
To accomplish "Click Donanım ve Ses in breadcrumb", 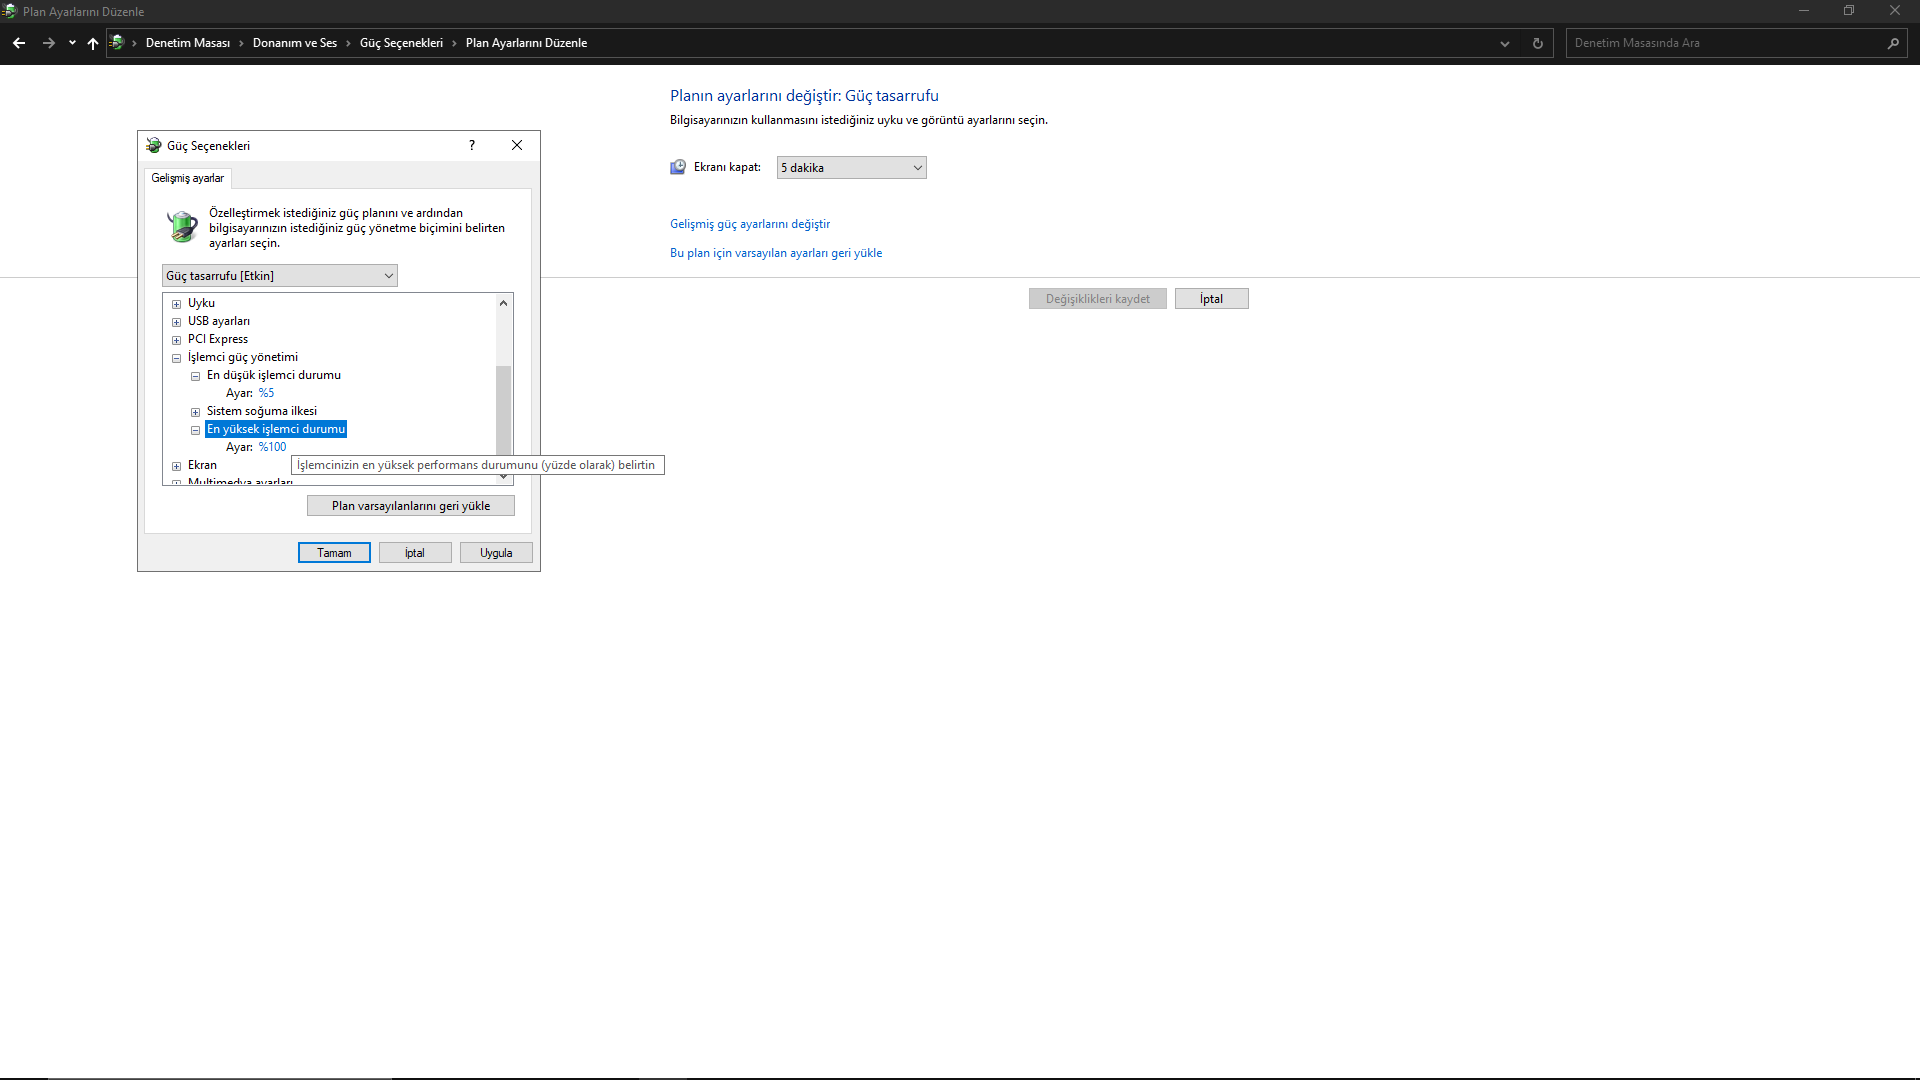I will [x=294, y=43].
